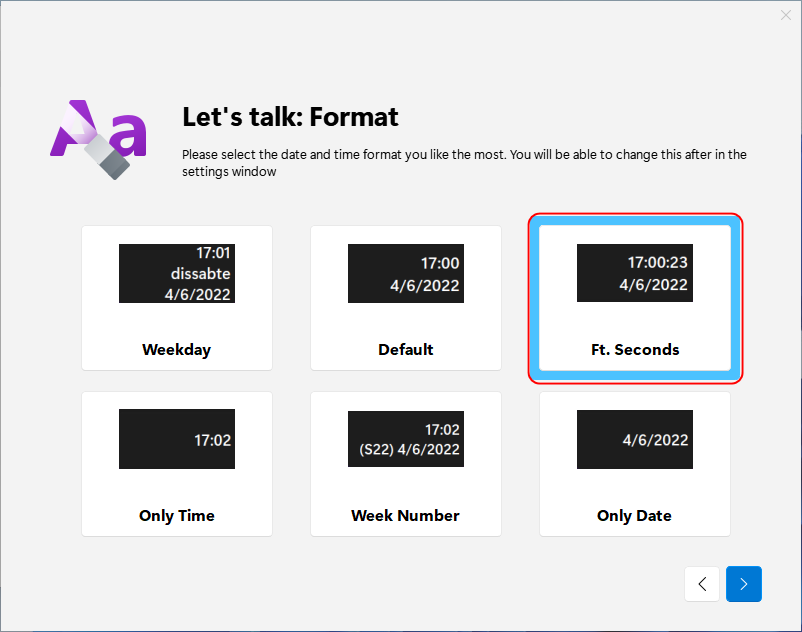Click the Let's talk: Format heading

click(x=290, y=117)
